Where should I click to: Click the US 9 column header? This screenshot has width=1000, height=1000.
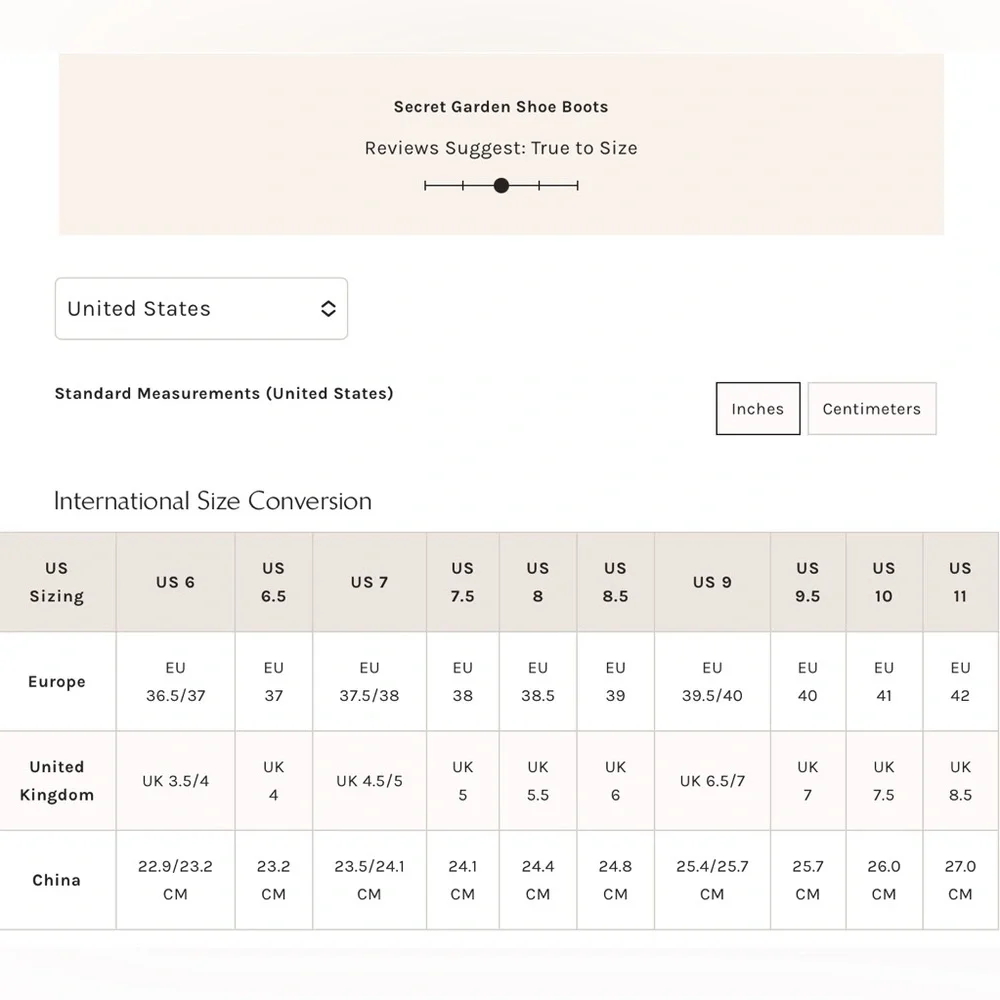(712, 582)
